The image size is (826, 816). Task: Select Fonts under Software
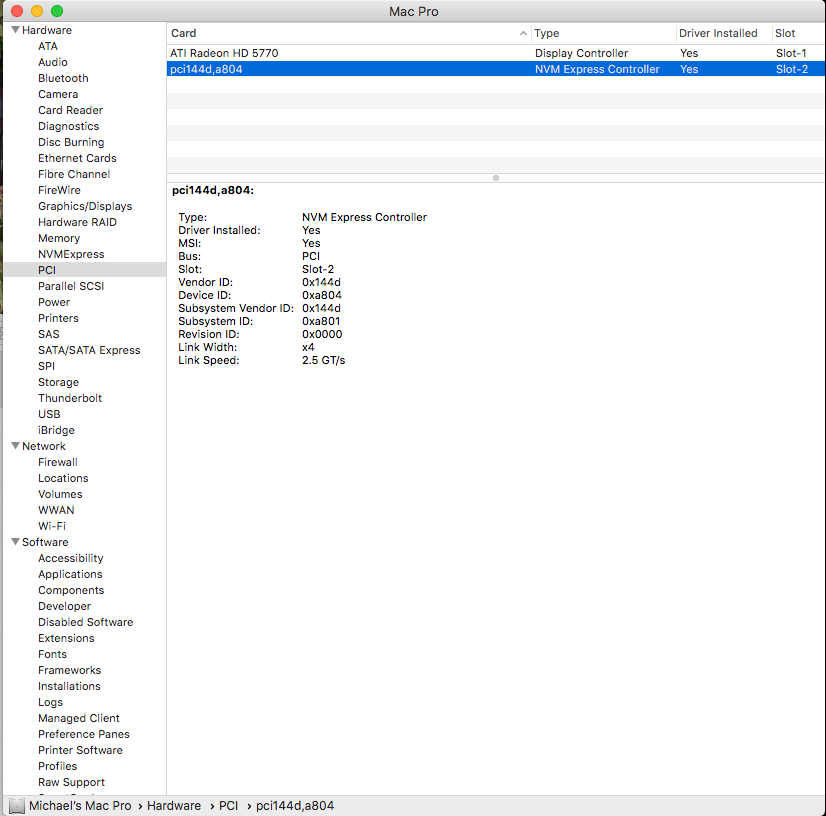click(52, 654)
